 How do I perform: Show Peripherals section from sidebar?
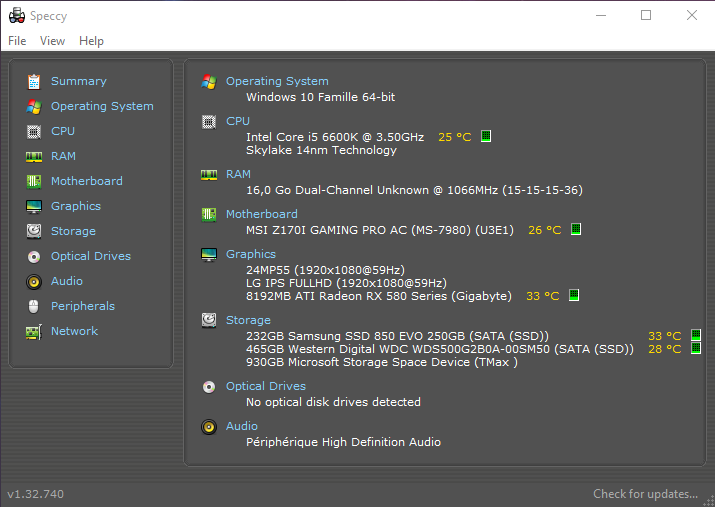click(x=83, y=306)
